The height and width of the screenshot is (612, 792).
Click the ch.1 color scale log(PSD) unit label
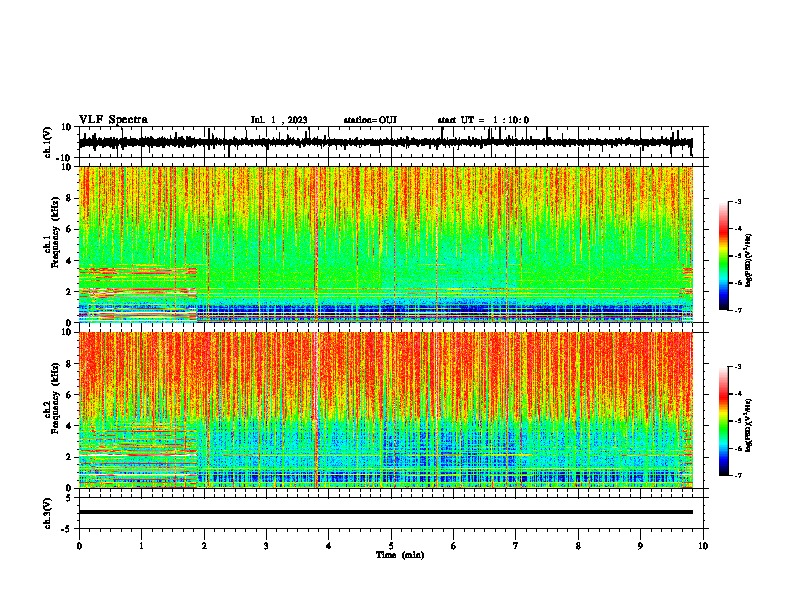[749, 261]
